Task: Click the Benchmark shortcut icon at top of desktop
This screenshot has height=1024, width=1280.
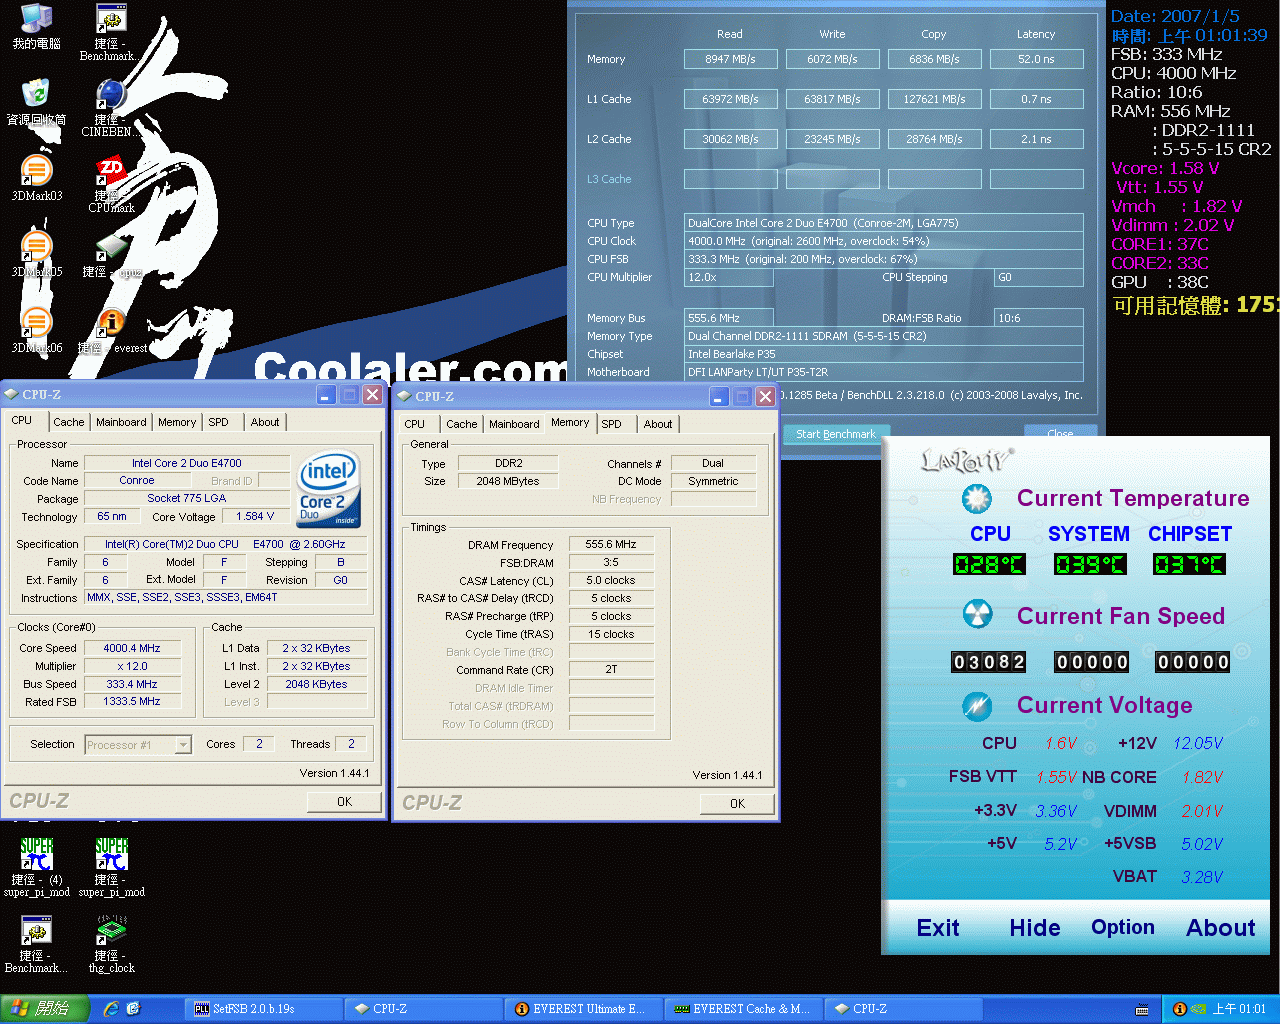Action: [x=111, y=33]
